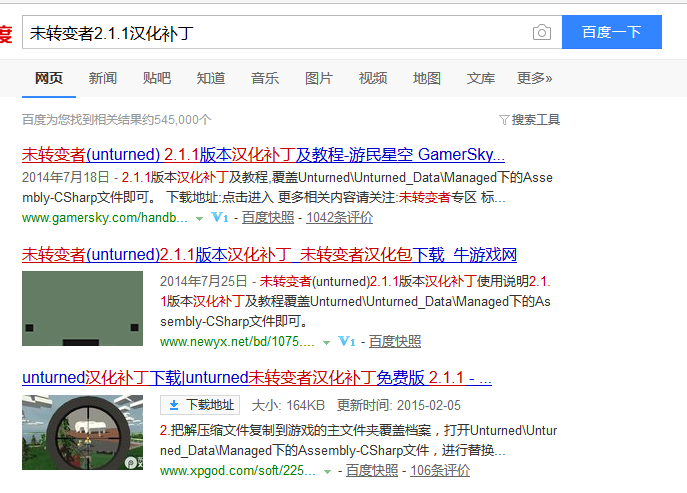Expand dropdown arrow next to xpgod URL
Screen dimensions: 687x493
327,472
